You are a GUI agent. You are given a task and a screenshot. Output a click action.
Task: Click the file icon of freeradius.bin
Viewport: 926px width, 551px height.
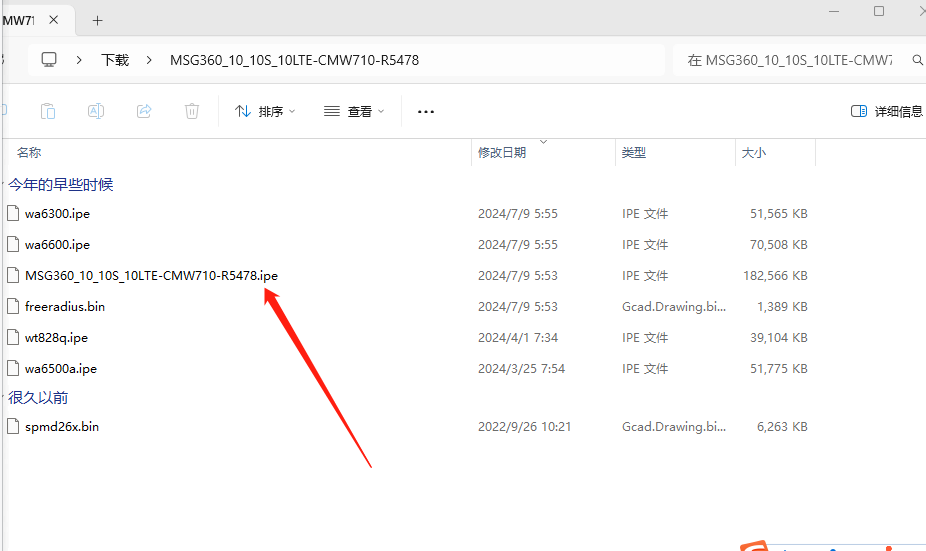tap(13, 306)
